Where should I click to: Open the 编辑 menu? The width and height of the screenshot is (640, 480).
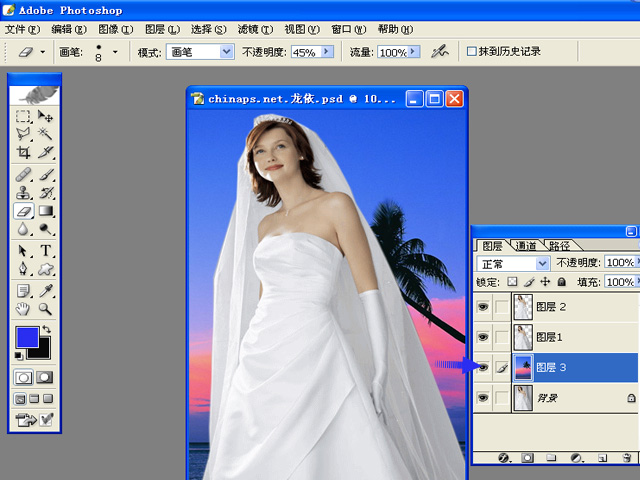click(x=69, y=29)
